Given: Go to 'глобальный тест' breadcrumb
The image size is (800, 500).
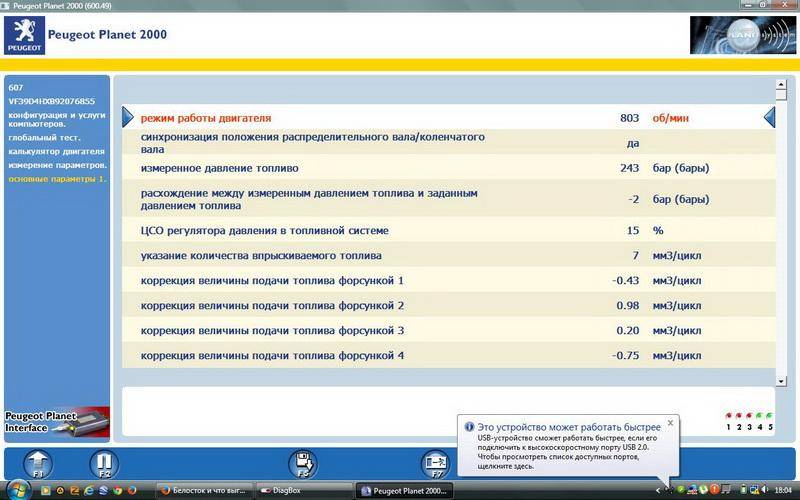Looking at the screenshot, I should click(x=44, y=138).
